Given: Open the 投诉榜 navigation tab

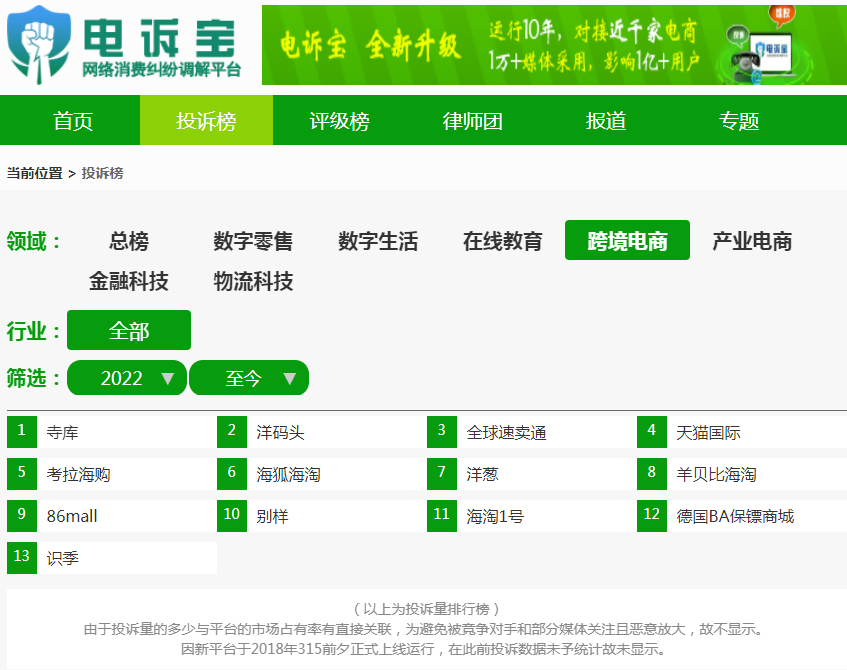Looking at the screenshot, I should (206, 120).
